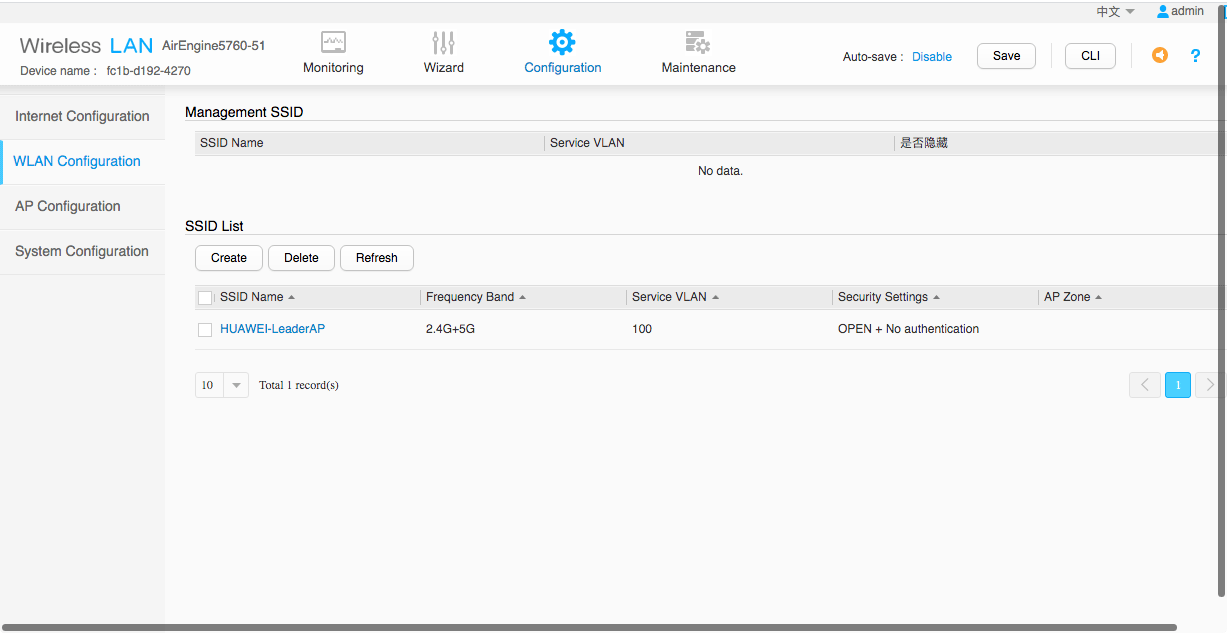
Task: Open help via the question mark icon
Action: pyautogui.click(x=1195, y=56)
